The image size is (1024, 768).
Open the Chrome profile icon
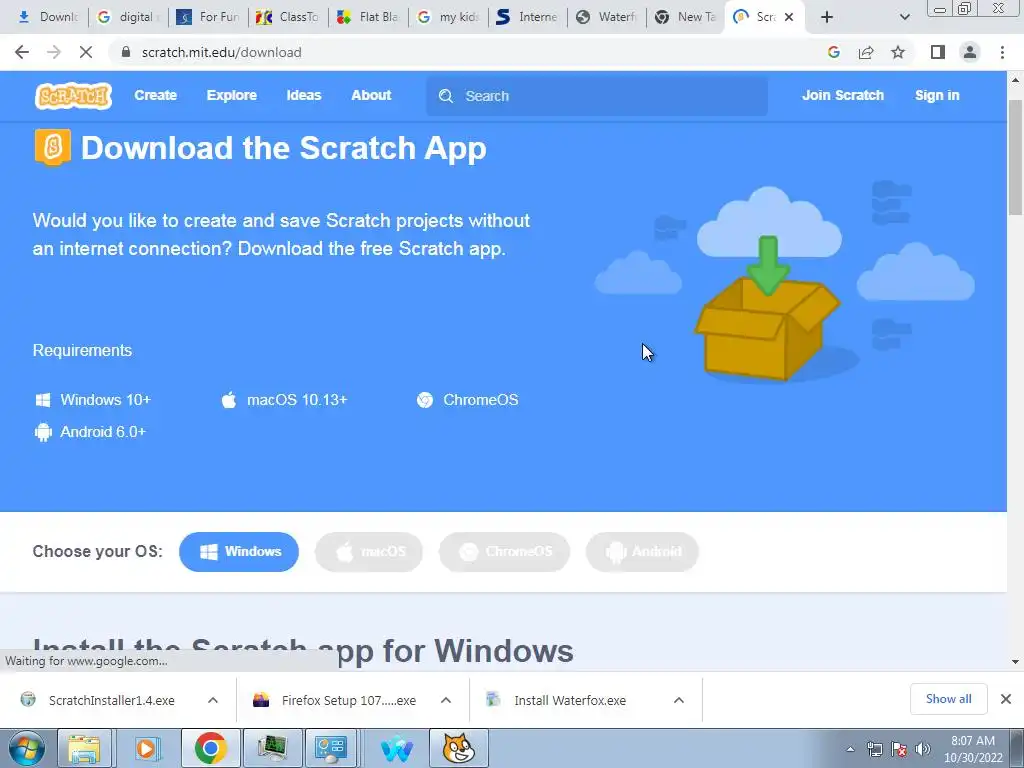(970, 52)
